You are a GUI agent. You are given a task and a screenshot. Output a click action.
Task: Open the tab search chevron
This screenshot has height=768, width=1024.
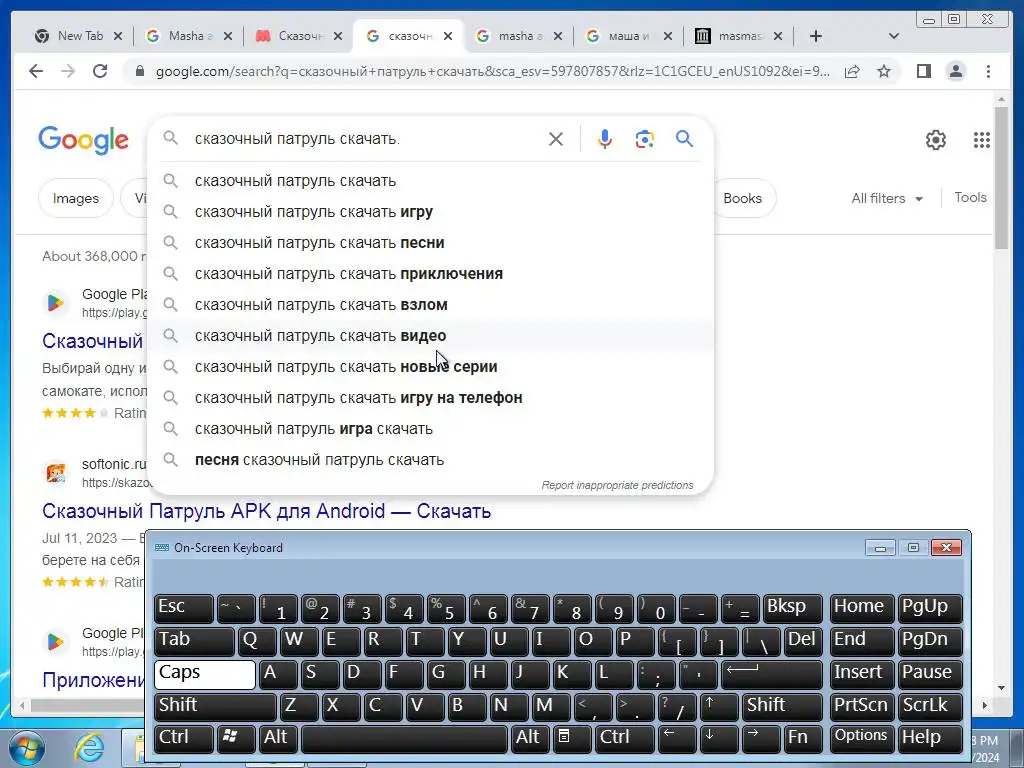[893, 37]
